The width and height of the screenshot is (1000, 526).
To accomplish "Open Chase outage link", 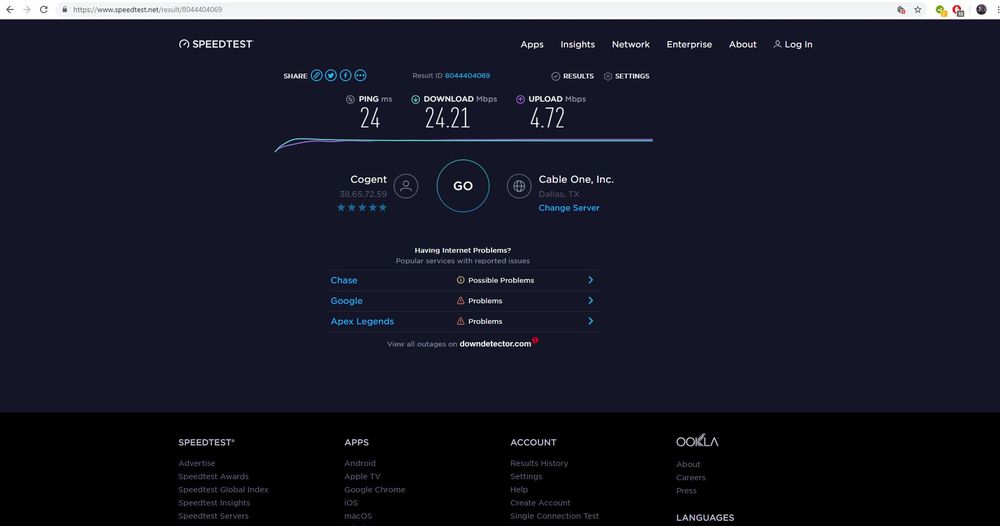I will click(x=344, y=280).
